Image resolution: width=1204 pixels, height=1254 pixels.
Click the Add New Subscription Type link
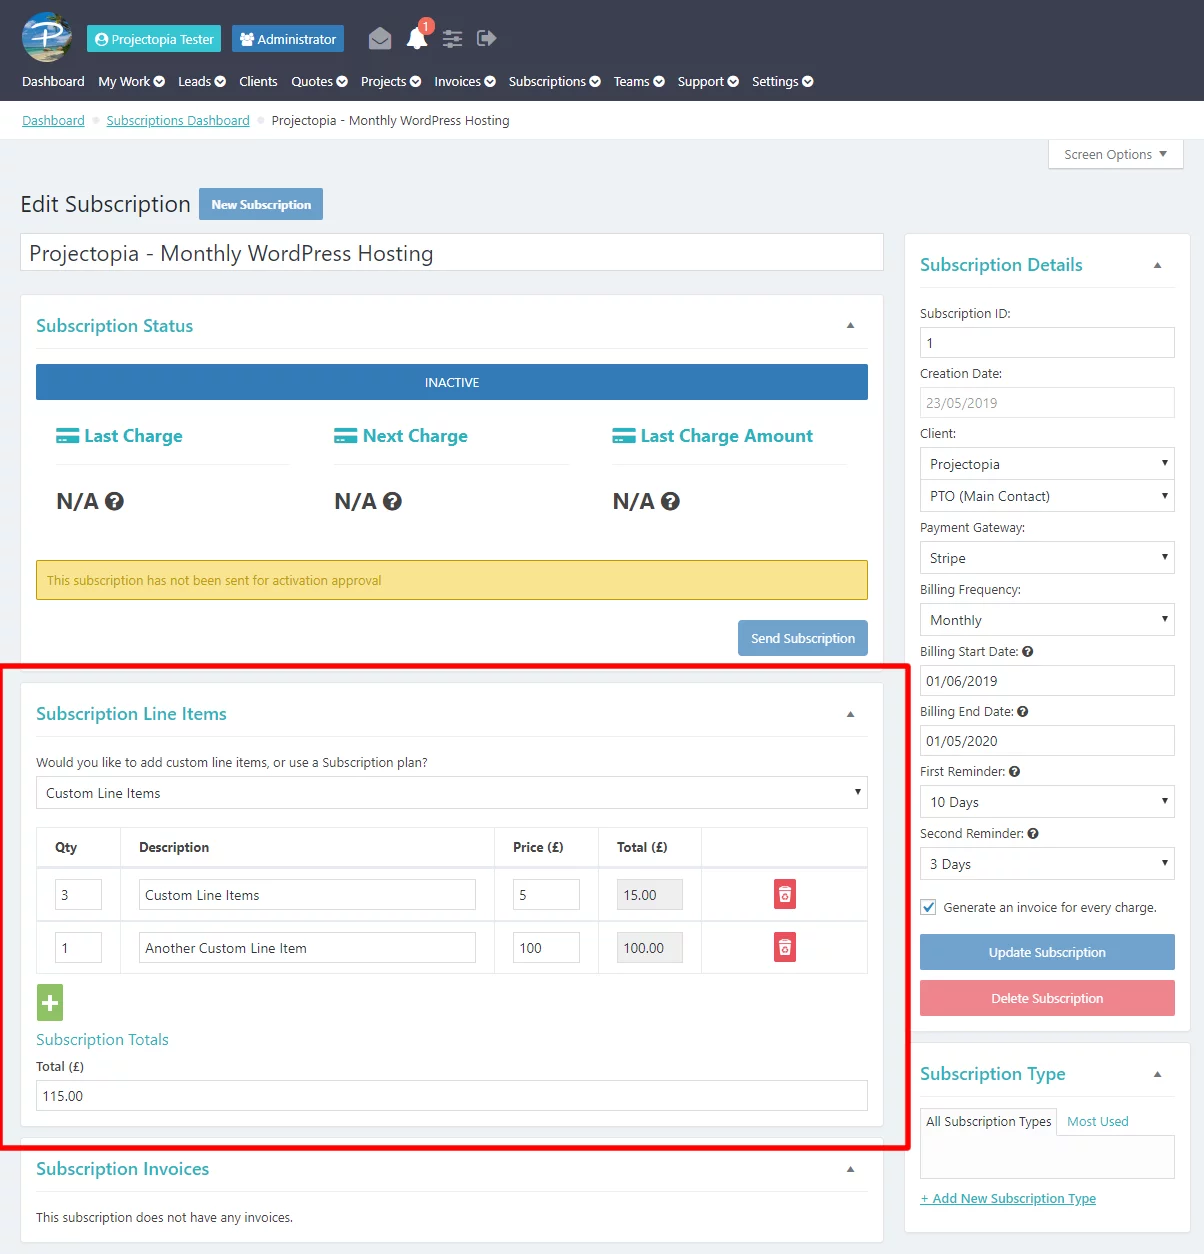coord(1008,1199)
